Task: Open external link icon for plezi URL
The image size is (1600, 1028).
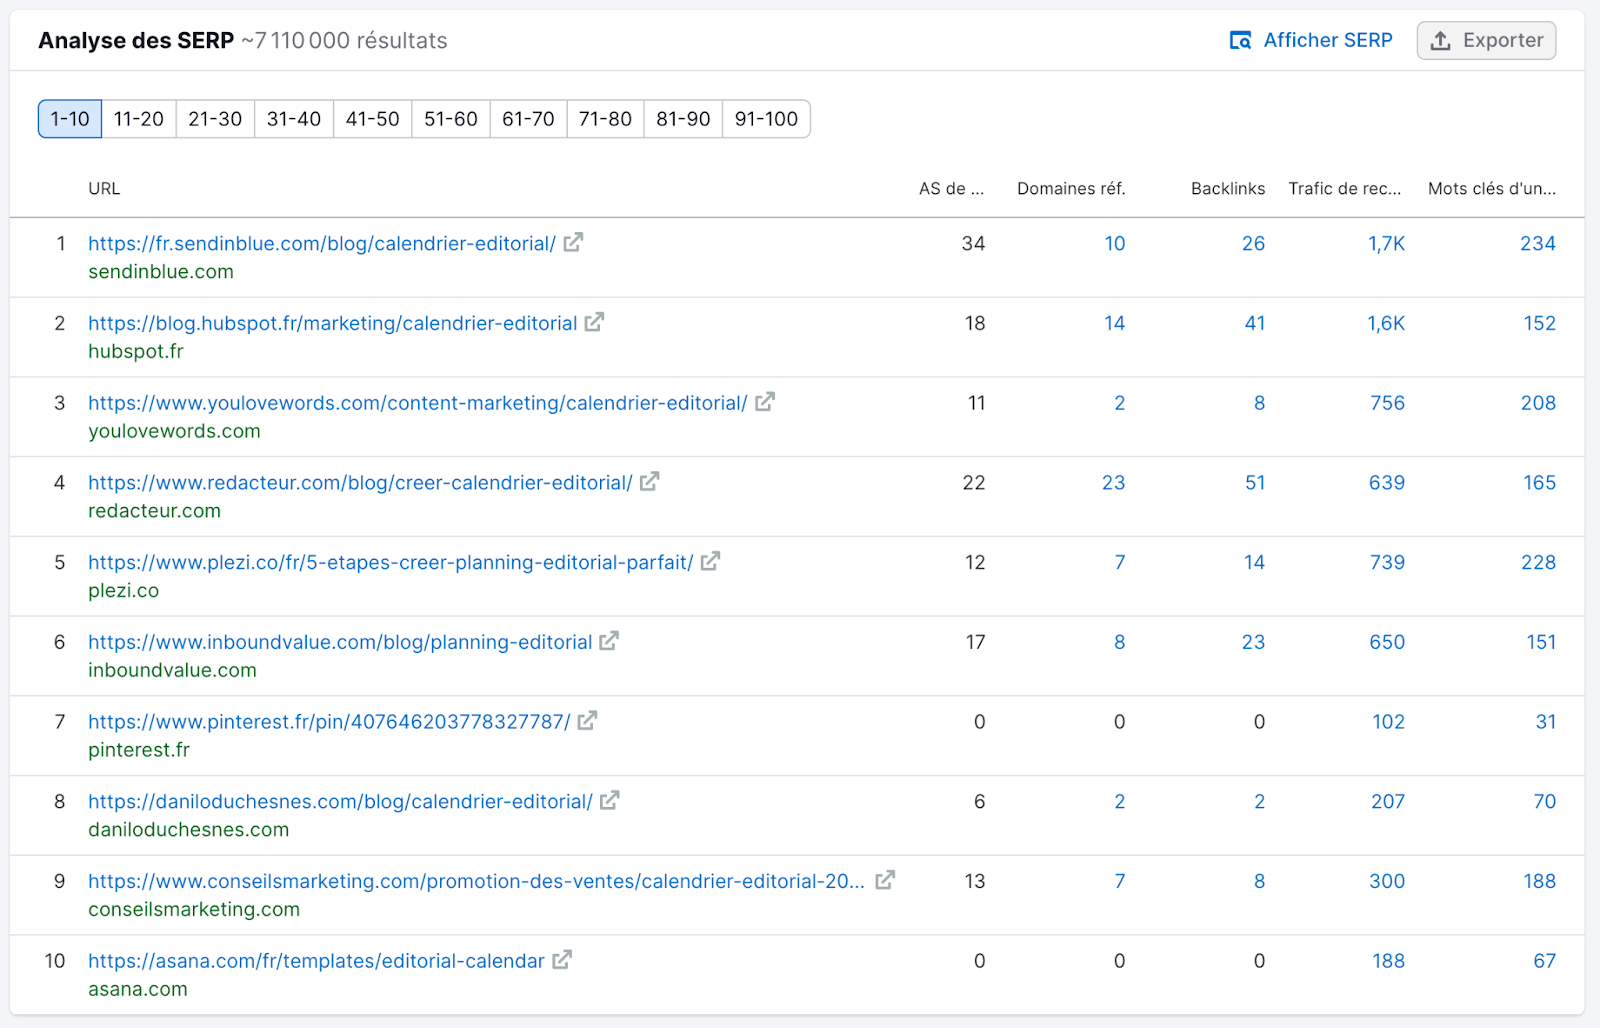Action: coord(711,562)
